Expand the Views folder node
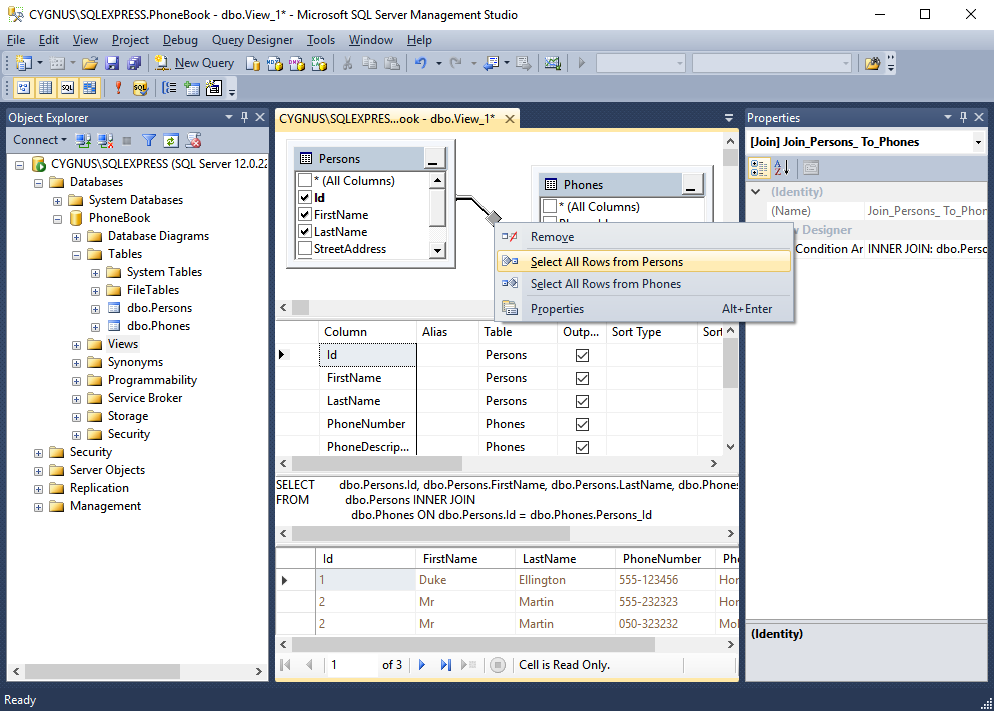This screenshot has width=994, height=711. [77, 345]
